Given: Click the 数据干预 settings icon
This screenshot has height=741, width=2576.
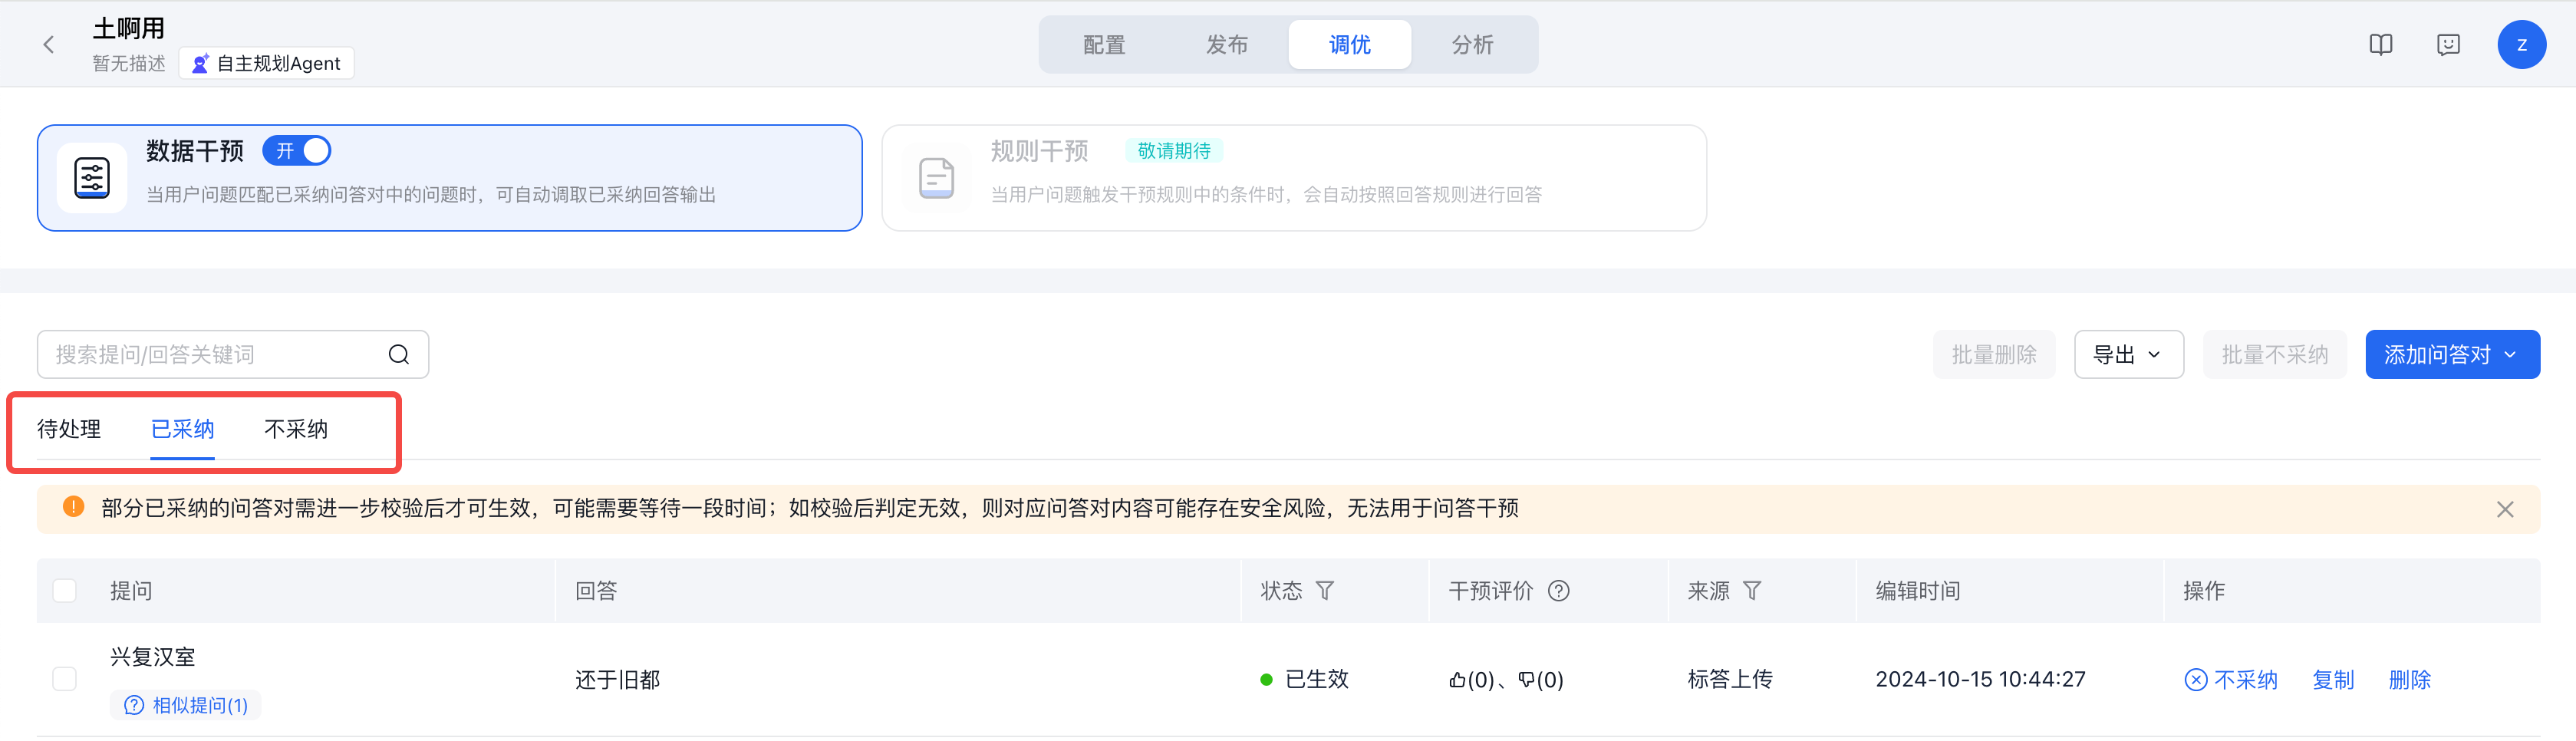Looking at the screenshot, I should (x=92, y=178).
